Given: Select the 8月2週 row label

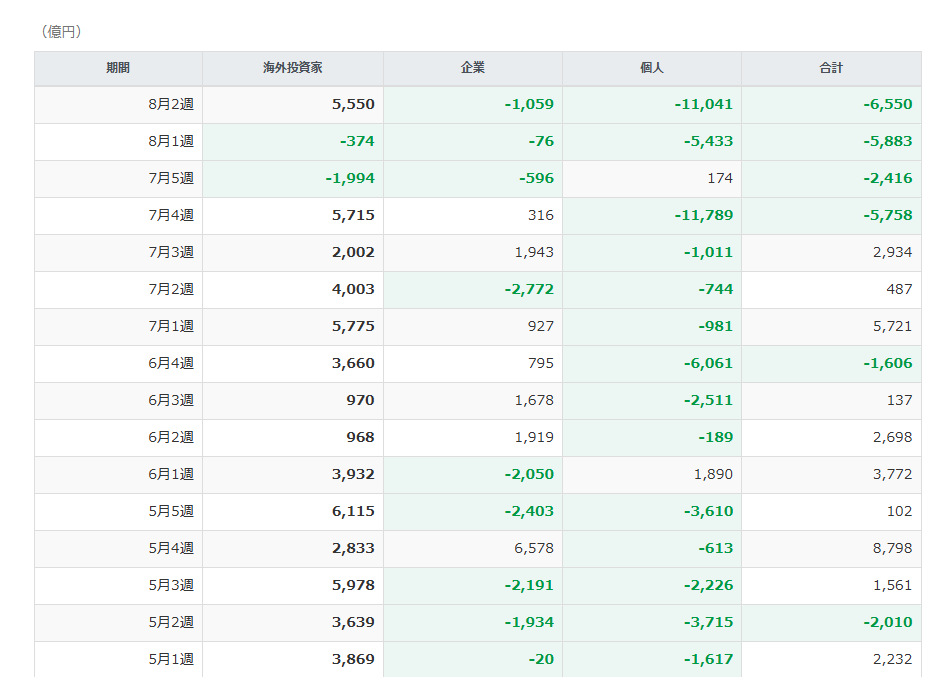Looking at the screenshot, I should [171, 105].
